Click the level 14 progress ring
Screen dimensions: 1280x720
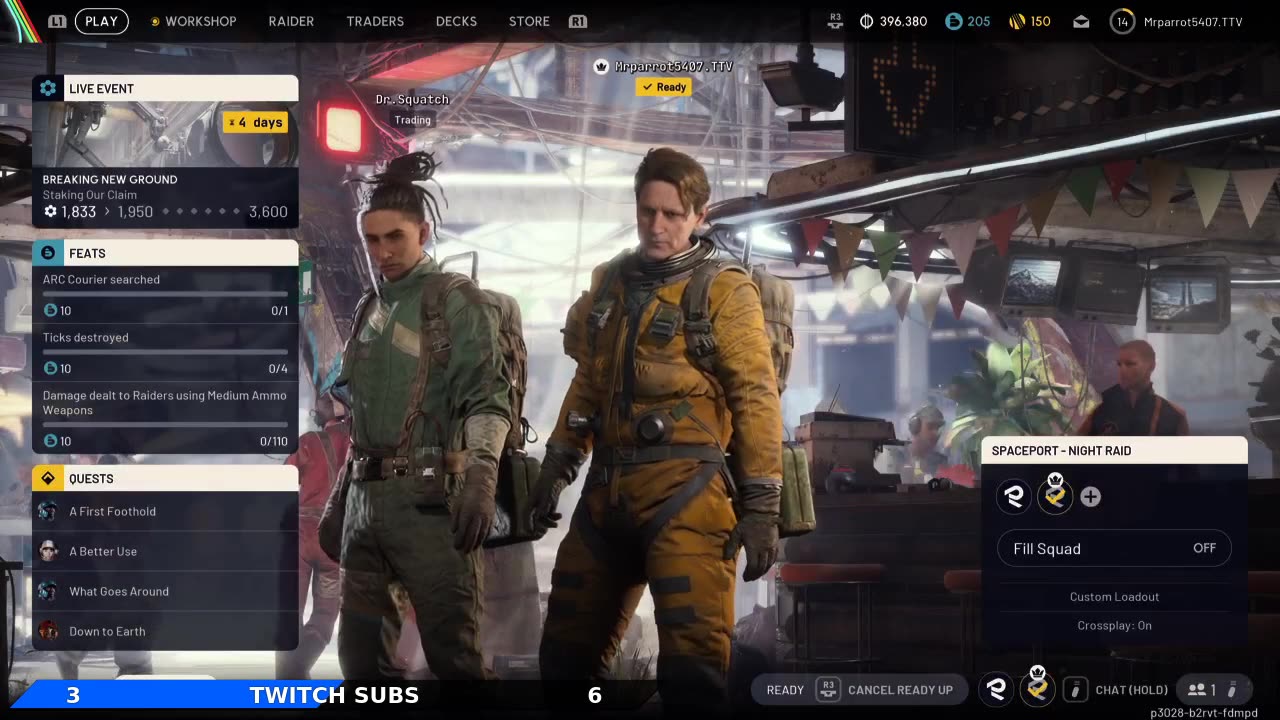click(x=1123, y=21)
